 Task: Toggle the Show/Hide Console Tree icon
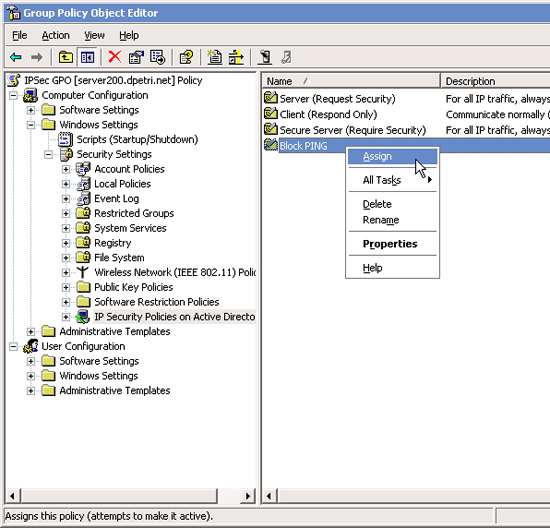point(87,57)
